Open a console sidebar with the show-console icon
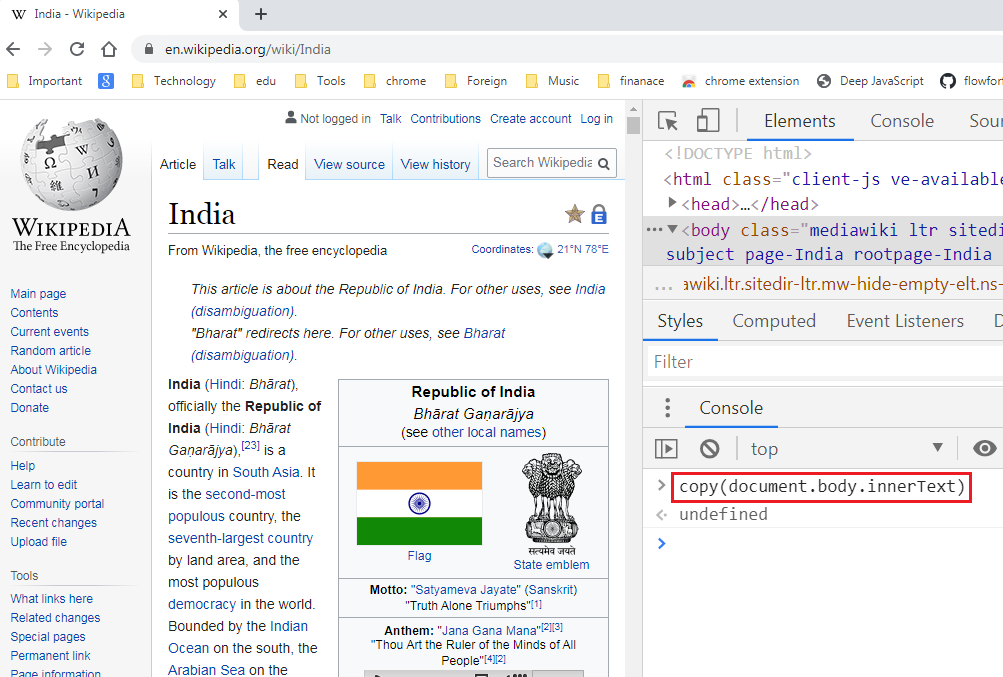 point(666,448)
